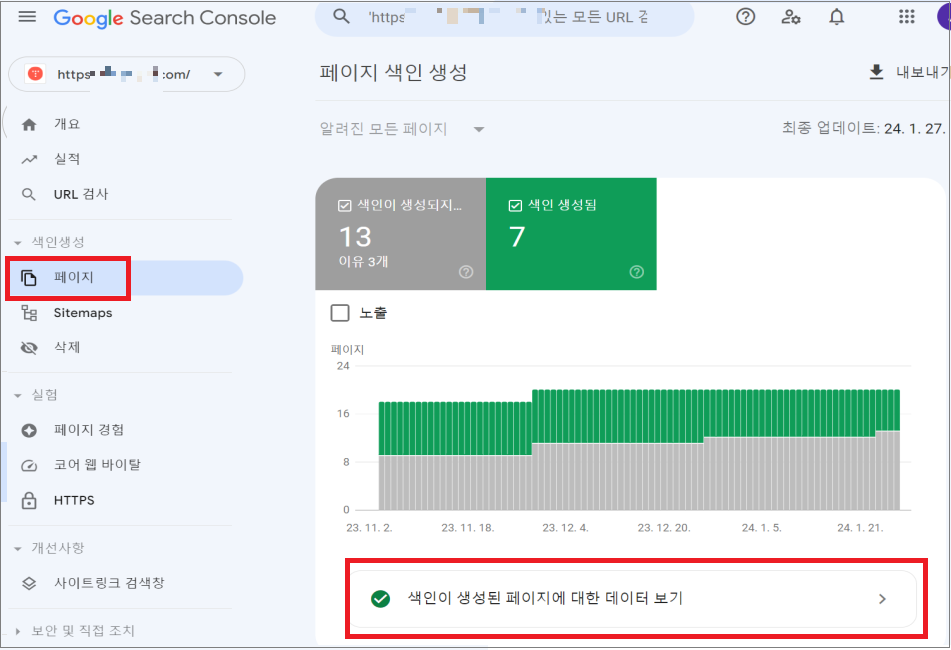Click the download export icon

tap(876, 72)
